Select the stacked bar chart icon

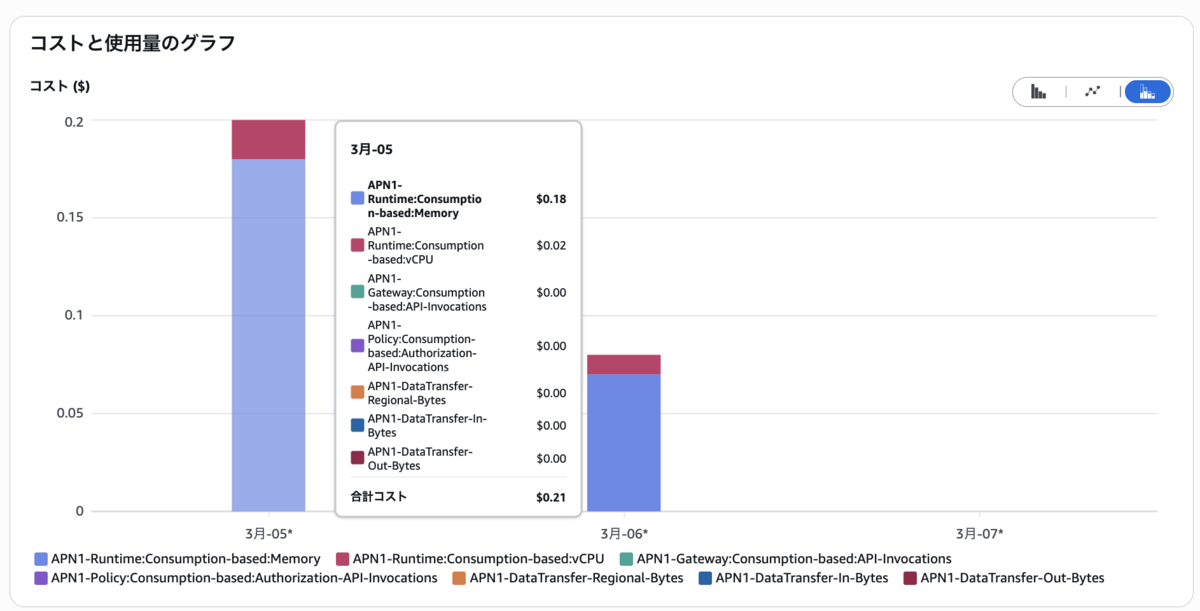[x=1147, y=92]
